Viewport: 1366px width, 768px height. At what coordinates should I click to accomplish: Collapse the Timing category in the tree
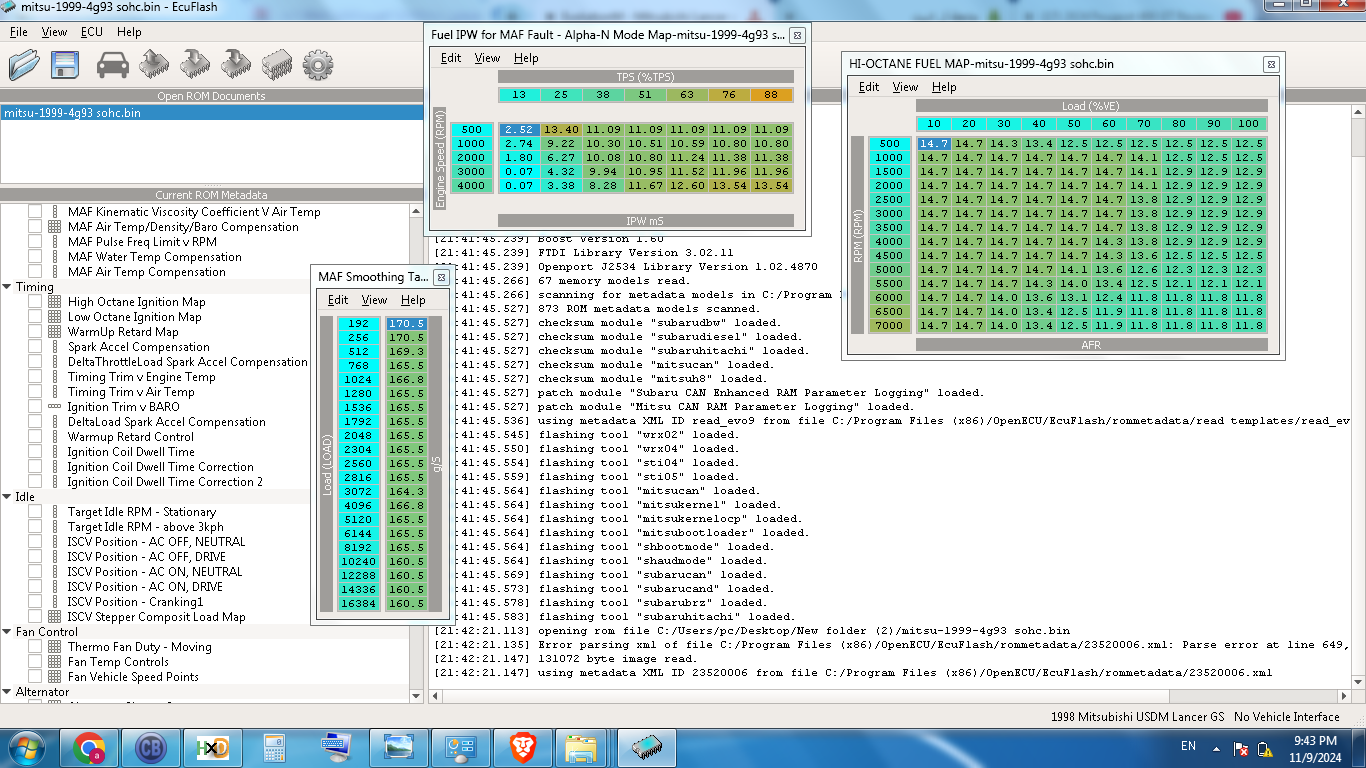7,287
